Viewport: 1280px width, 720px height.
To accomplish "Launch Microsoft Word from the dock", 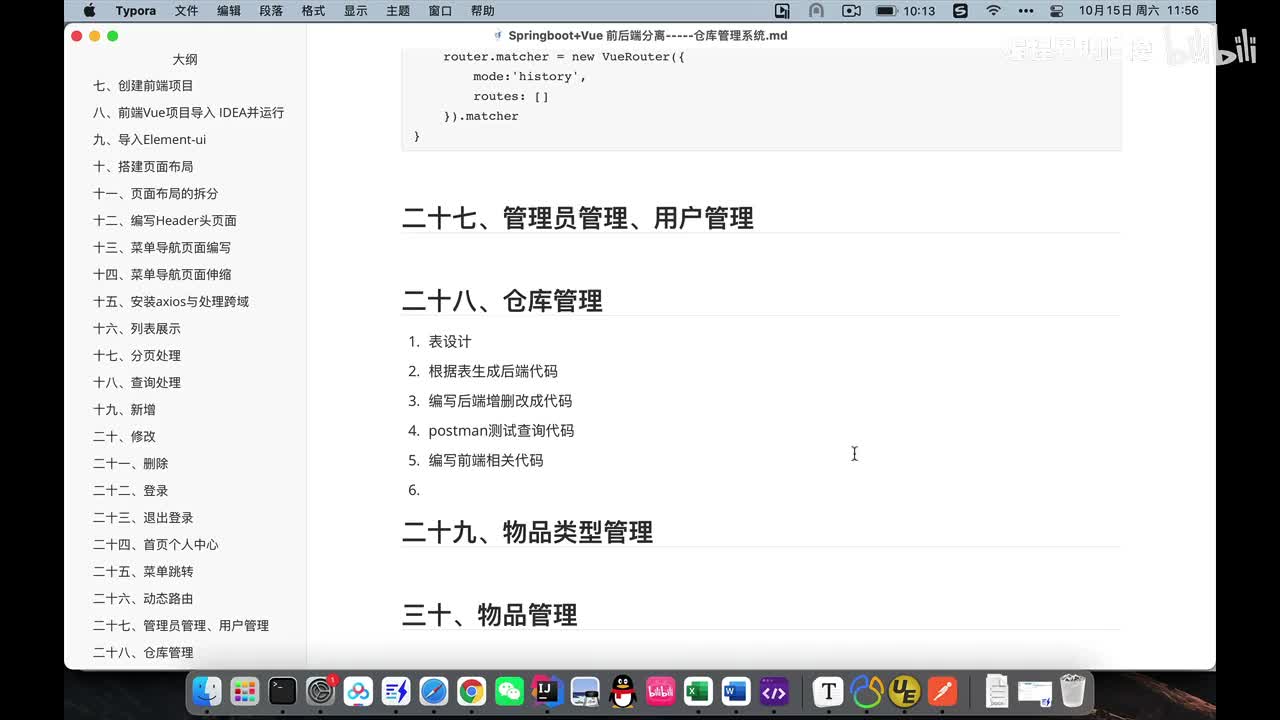I will tap(736, 691).
